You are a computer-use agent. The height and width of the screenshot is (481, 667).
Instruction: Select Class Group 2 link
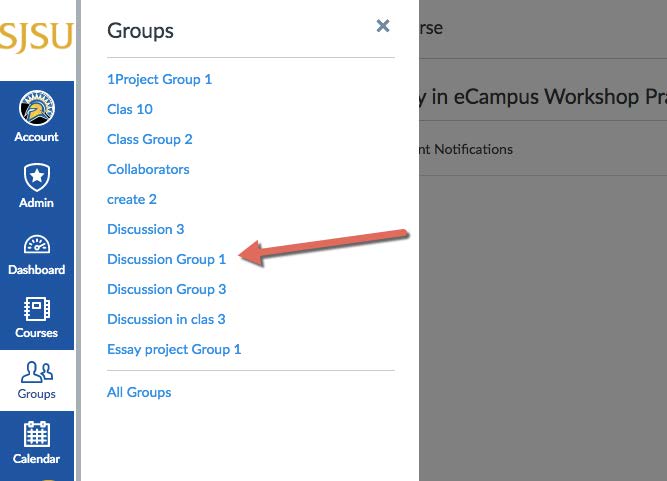coord(150,139)
